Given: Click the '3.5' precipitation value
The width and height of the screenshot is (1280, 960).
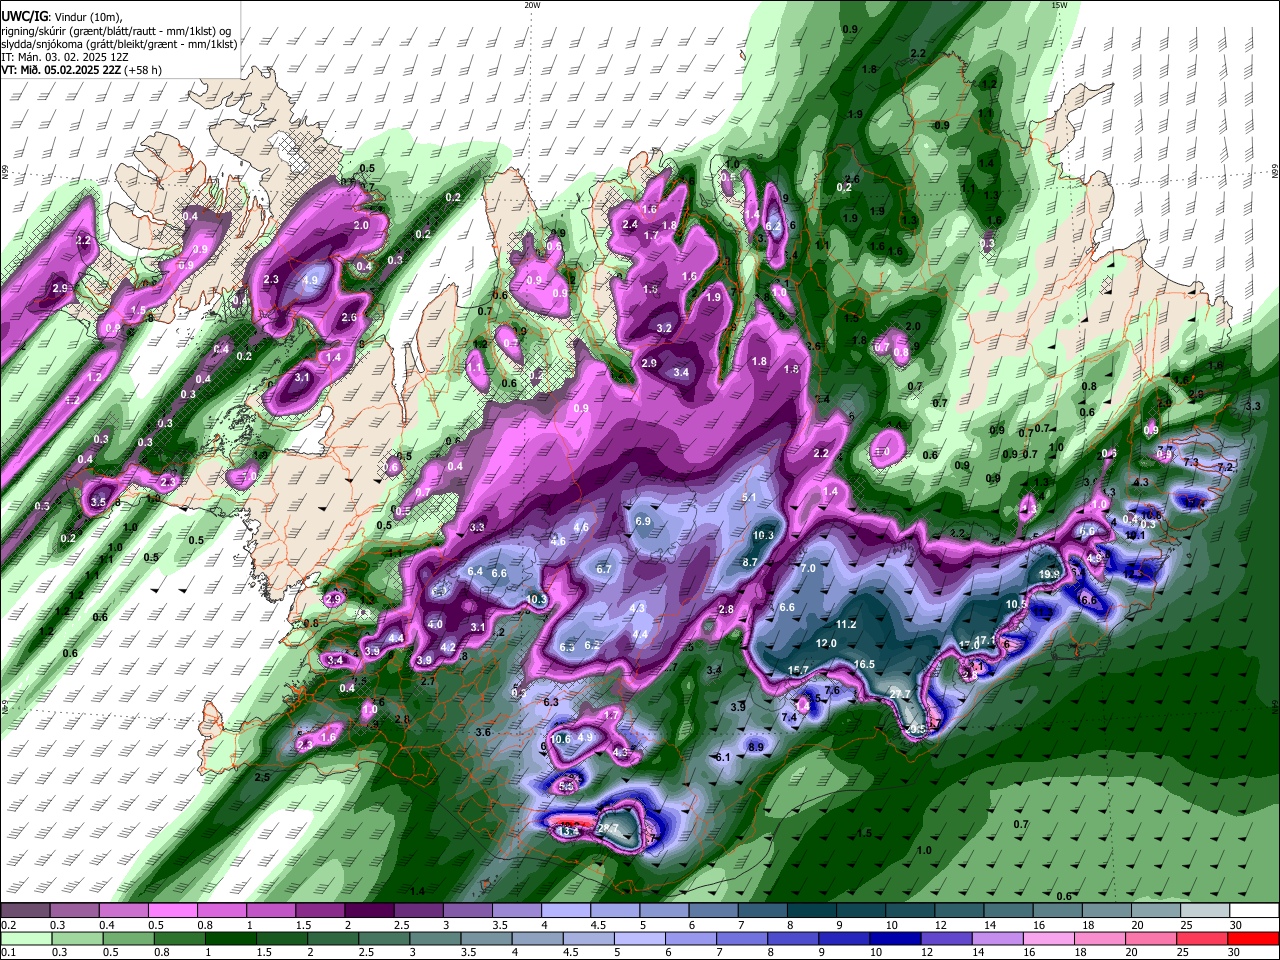Looking at the screenshot, I should (x=98, y=502).
